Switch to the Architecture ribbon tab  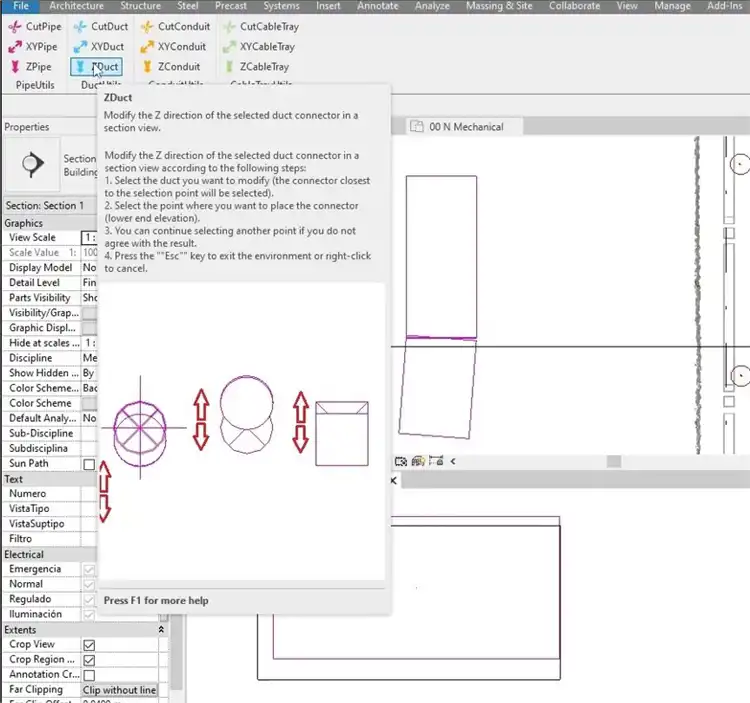click(x=77, y=6)
